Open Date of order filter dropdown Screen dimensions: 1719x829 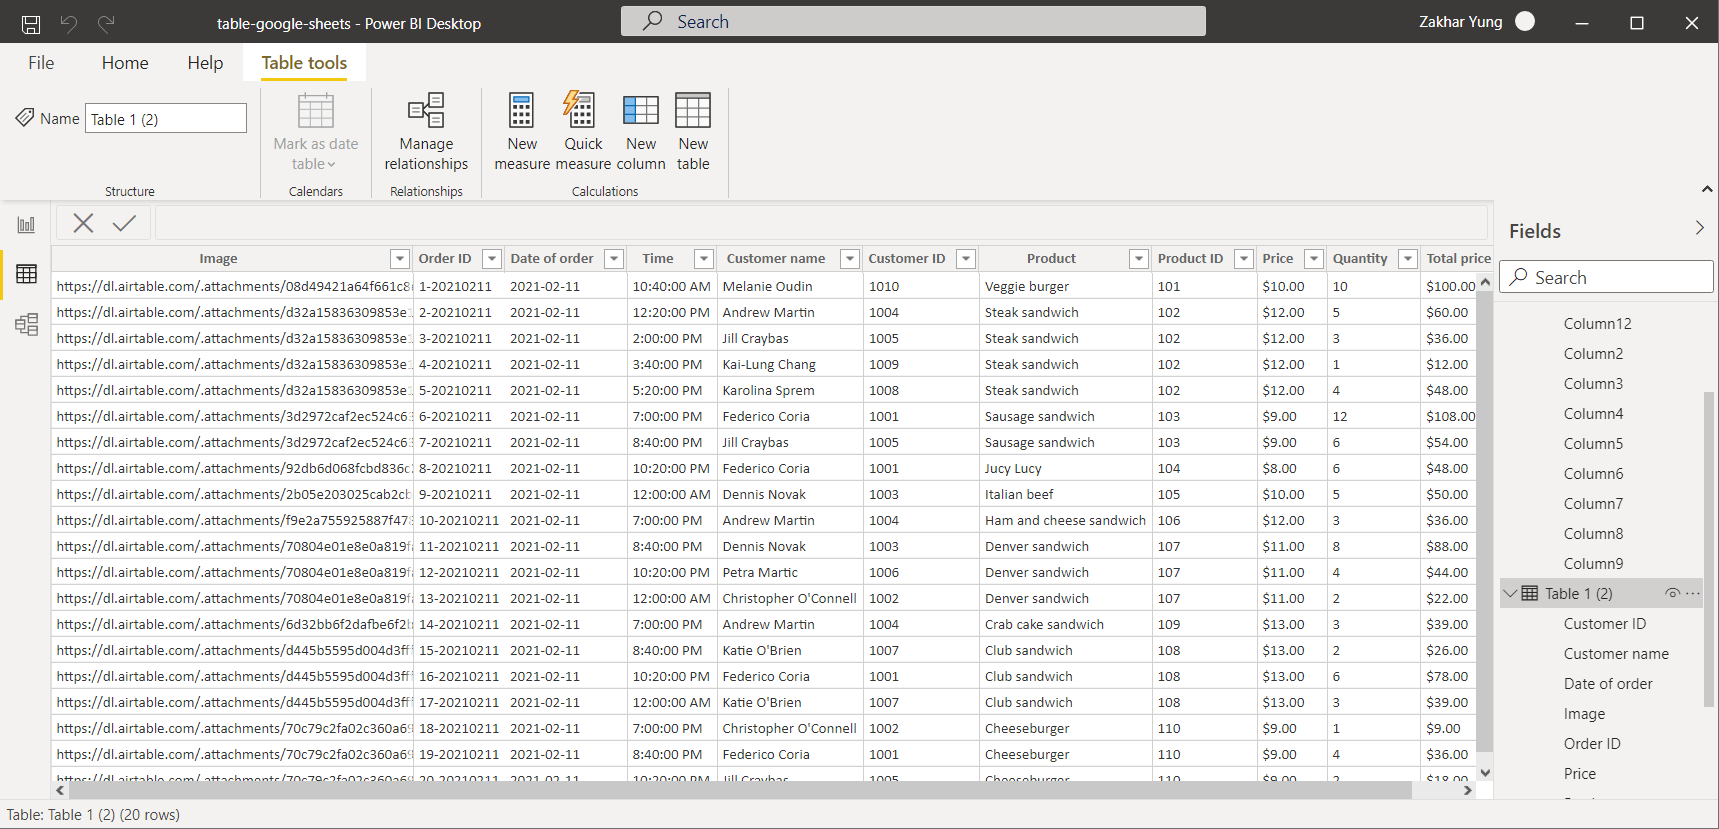615,259
